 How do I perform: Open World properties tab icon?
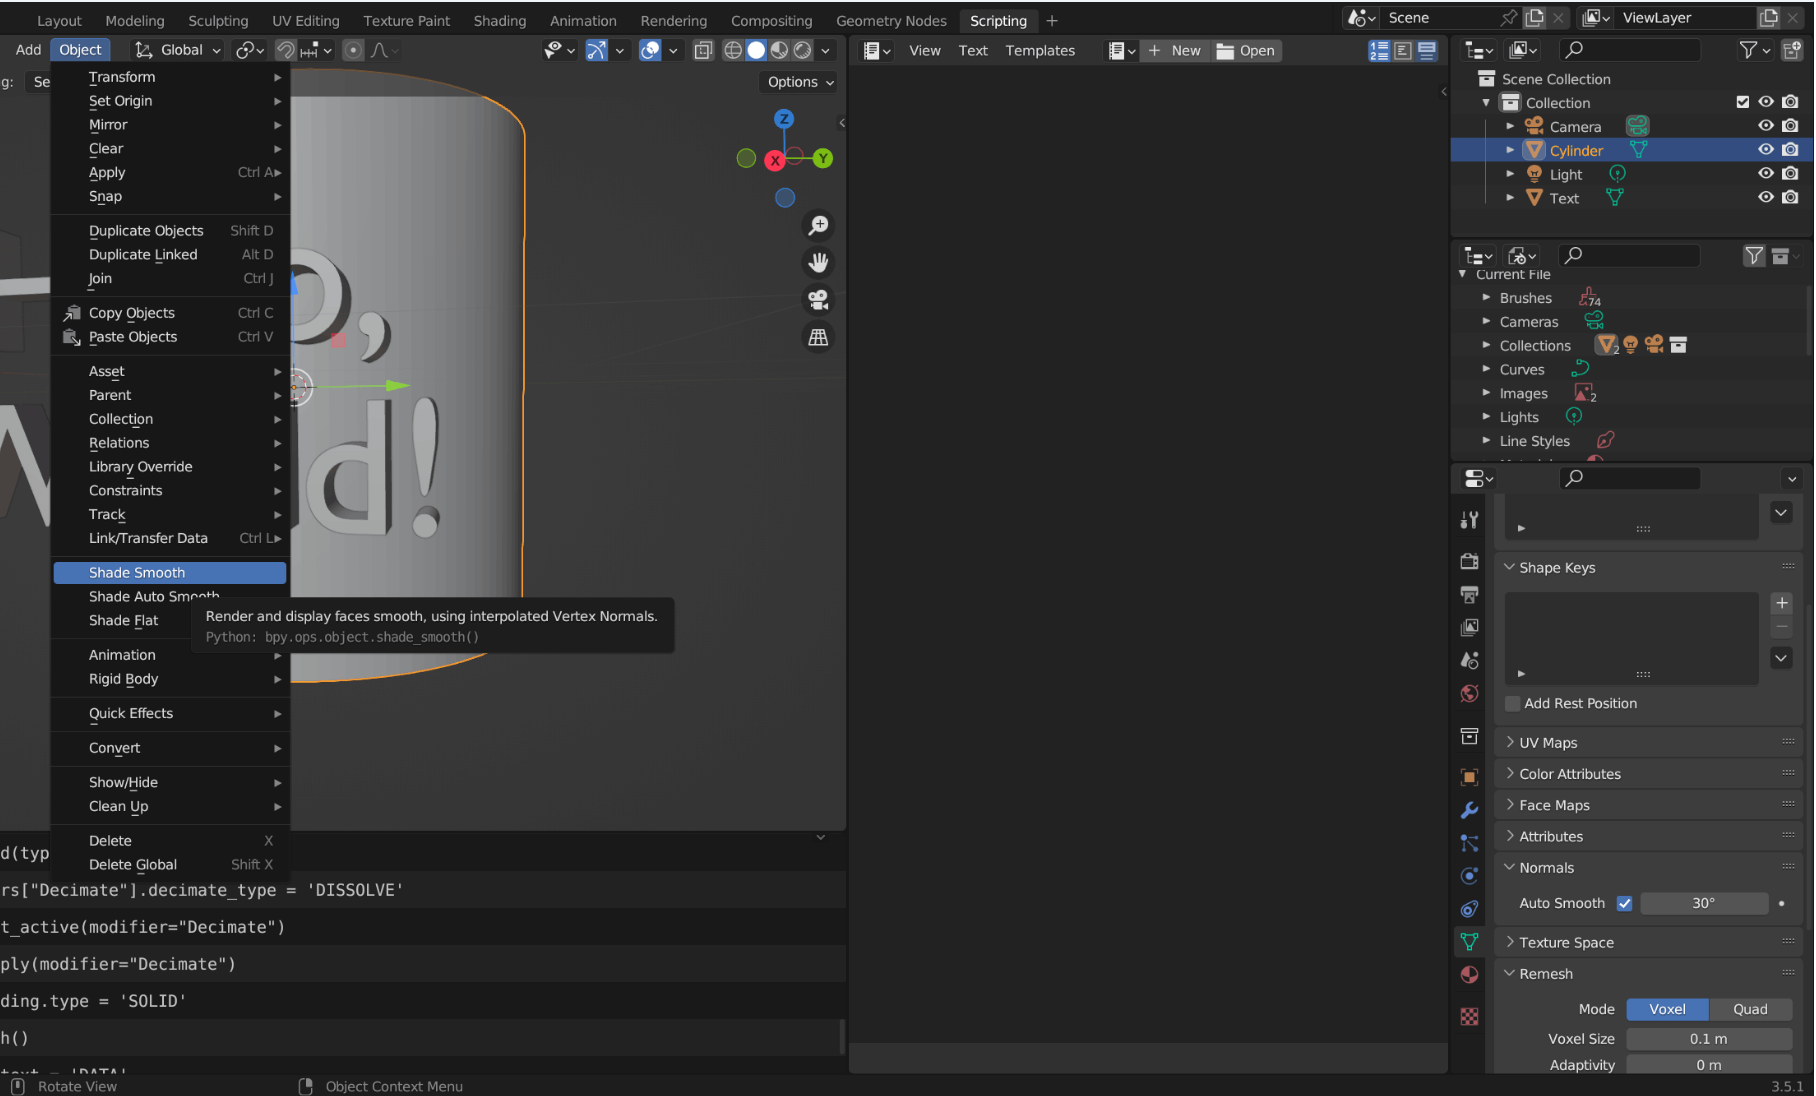click(1469, 694)
